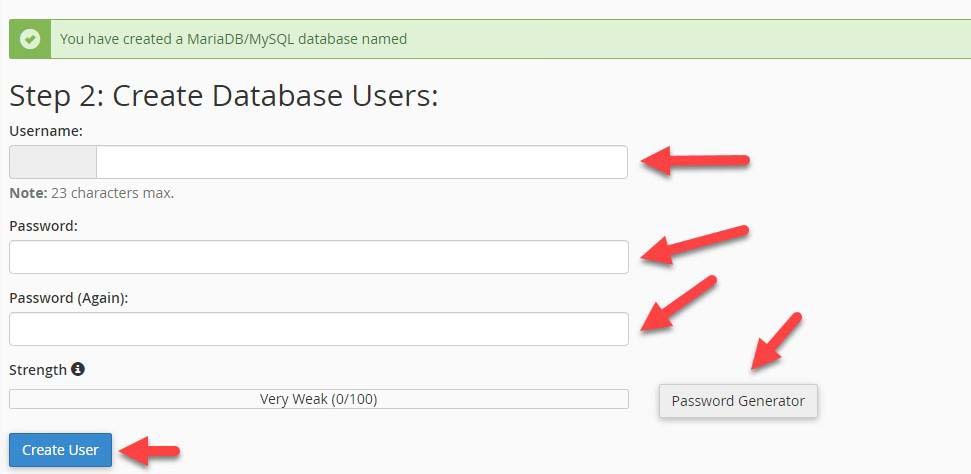
Task: Click red arrow pointing at Password (Again) field
Action: click(x=678, y=304)
